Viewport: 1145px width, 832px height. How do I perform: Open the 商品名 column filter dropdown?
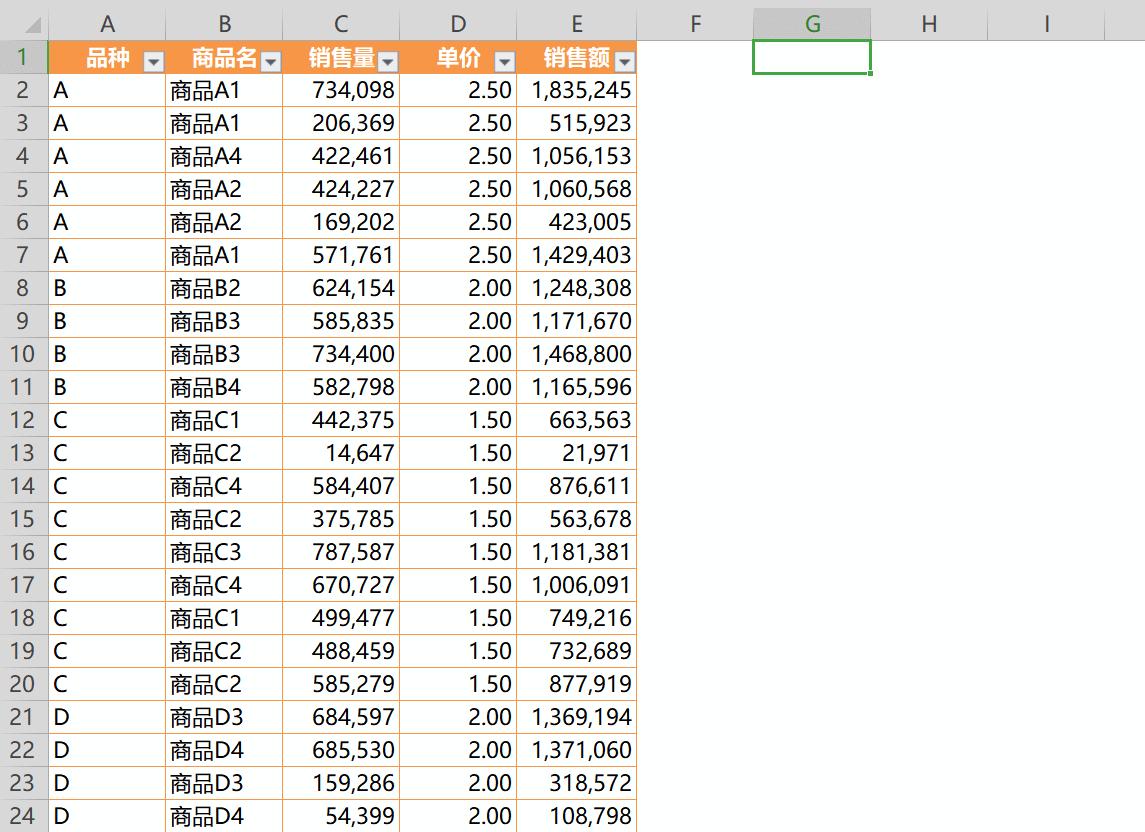click(271, 62)
